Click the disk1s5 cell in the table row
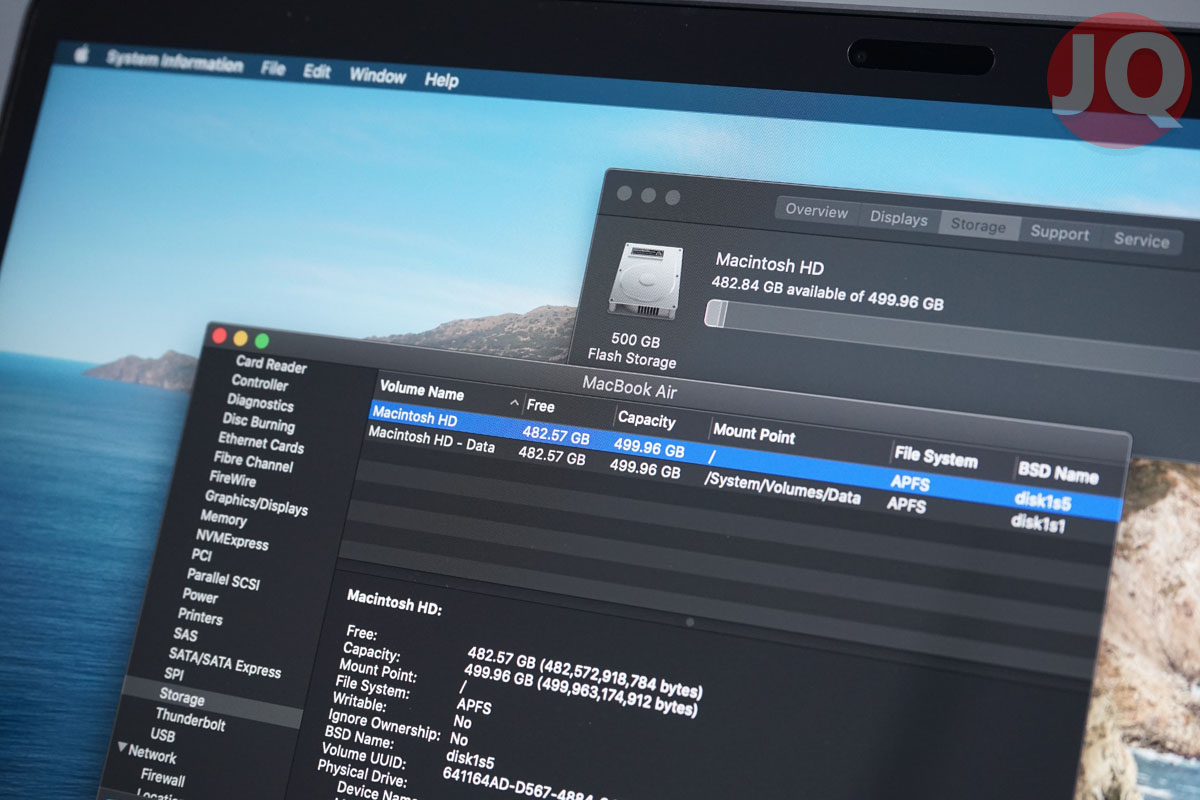Viewport: 1200px width, 800px height. (1042, 502)
